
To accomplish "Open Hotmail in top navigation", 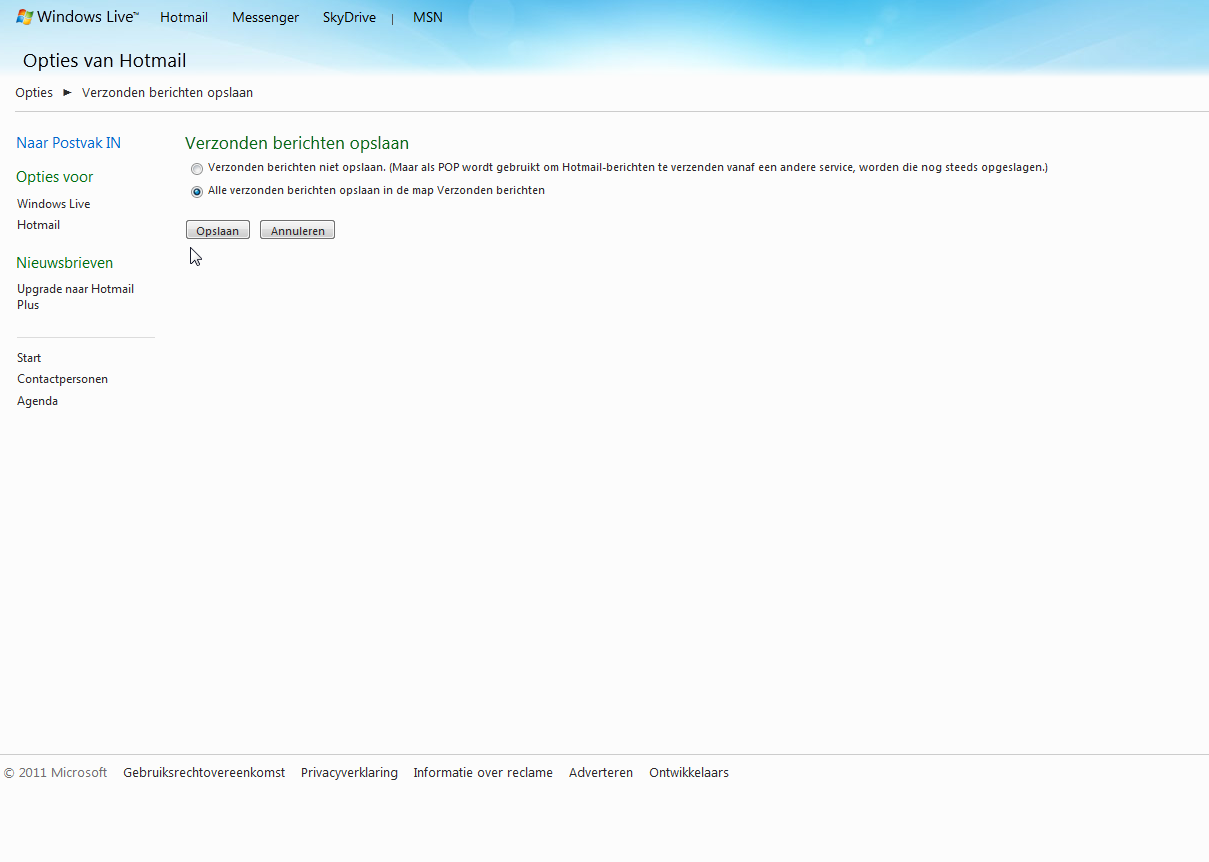I will [x=184, y=17].
